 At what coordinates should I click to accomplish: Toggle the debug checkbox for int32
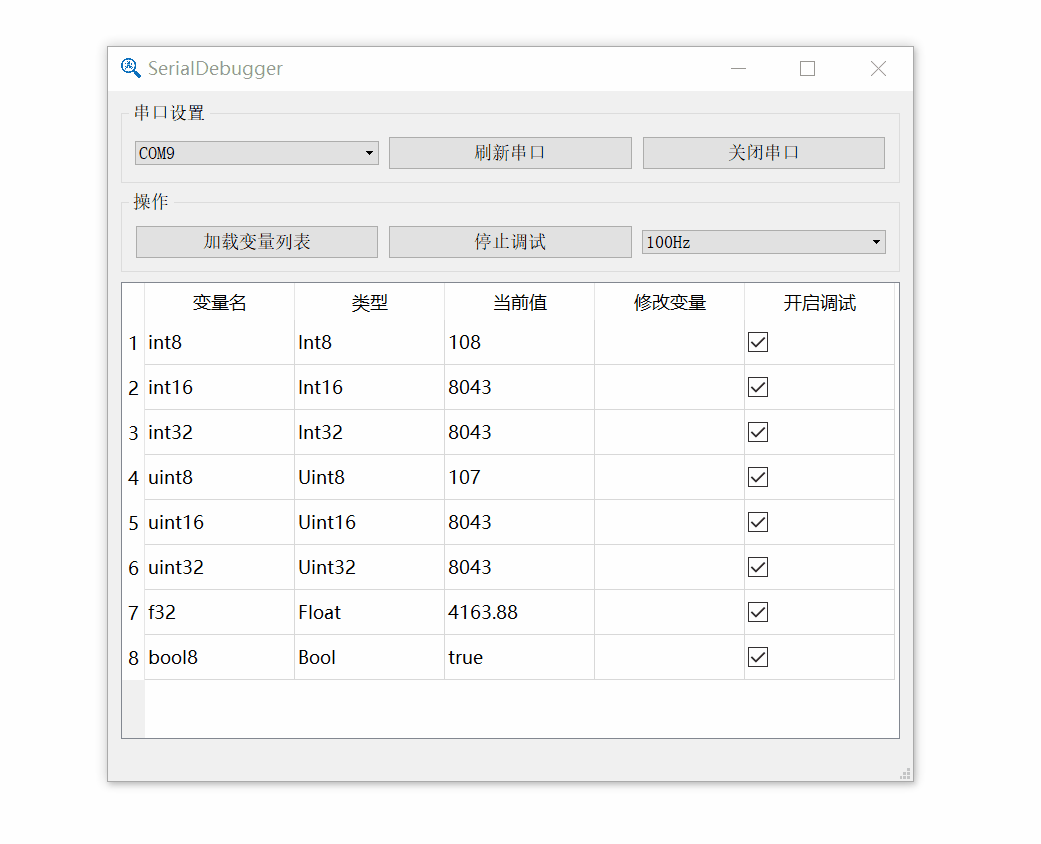tap(758, 432)
